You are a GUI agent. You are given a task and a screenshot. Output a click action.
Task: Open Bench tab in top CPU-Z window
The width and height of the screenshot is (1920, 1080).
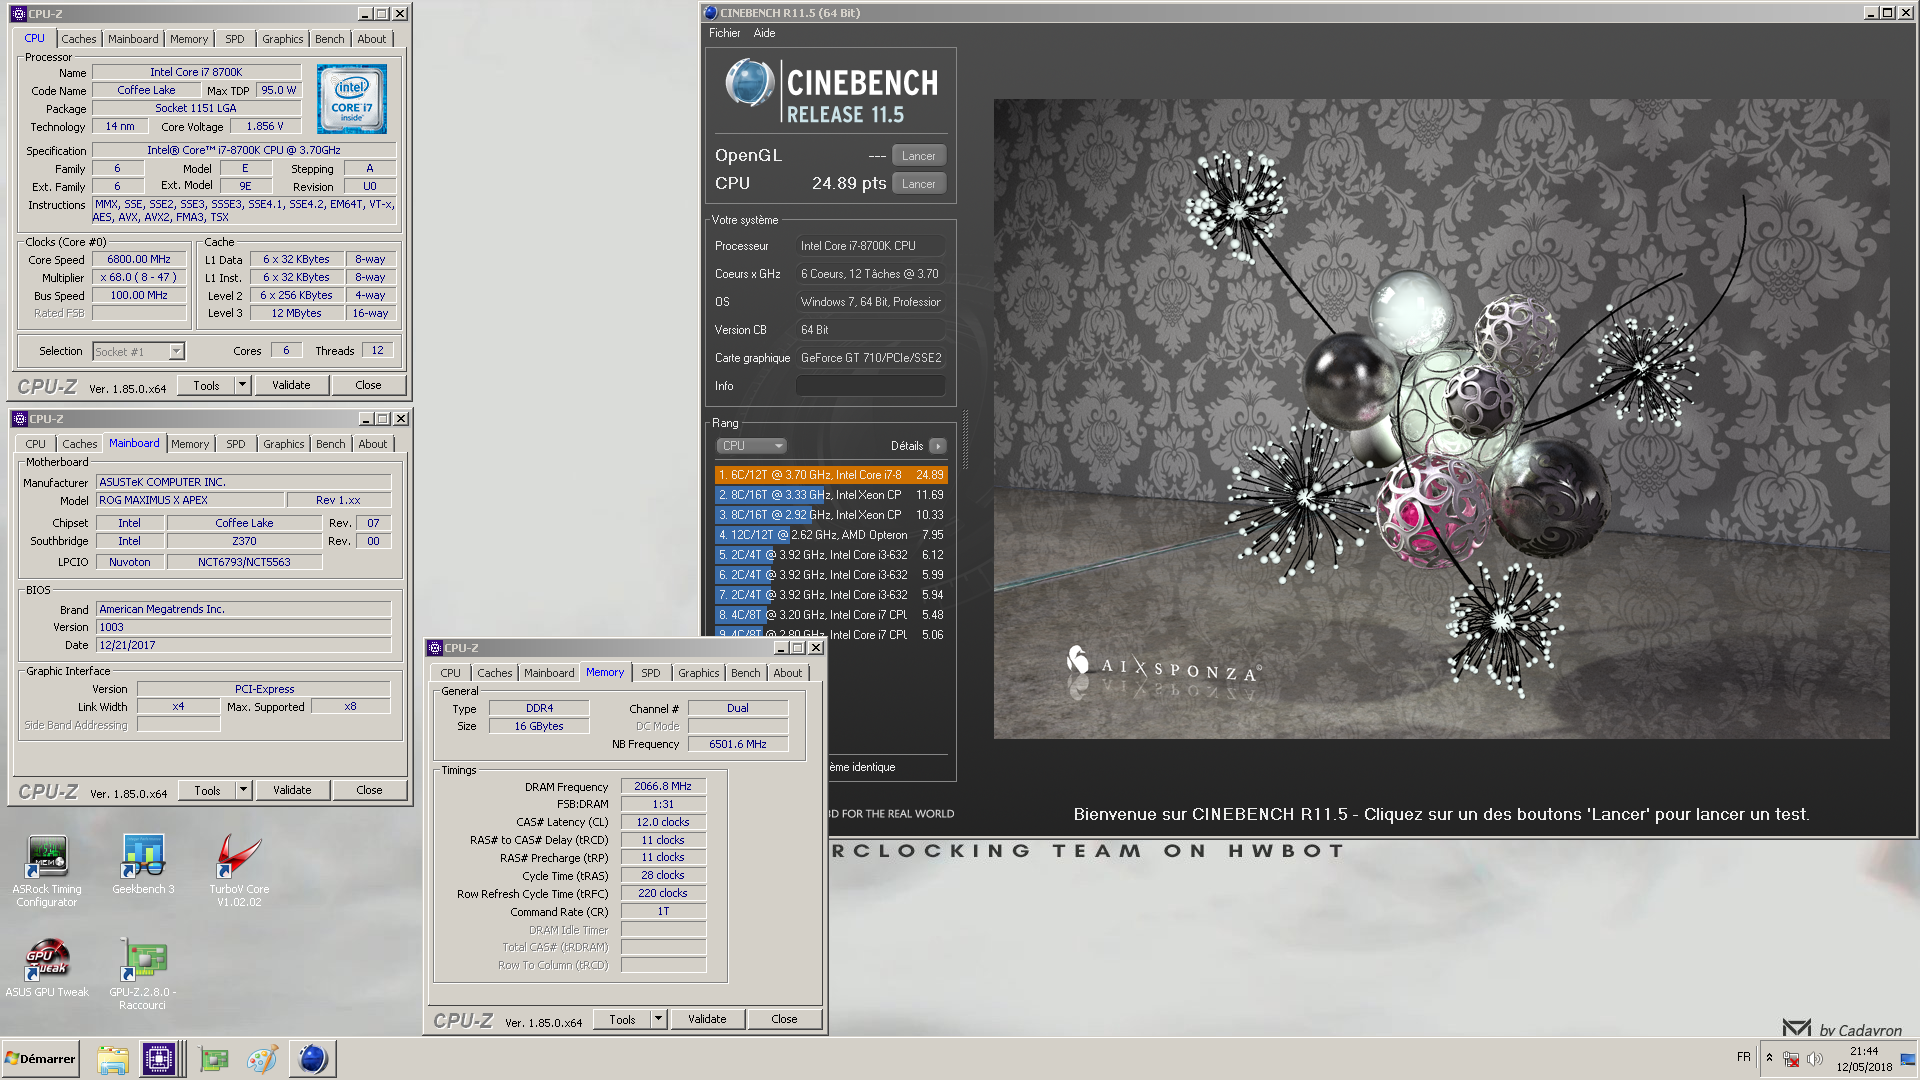click(329, 39)
